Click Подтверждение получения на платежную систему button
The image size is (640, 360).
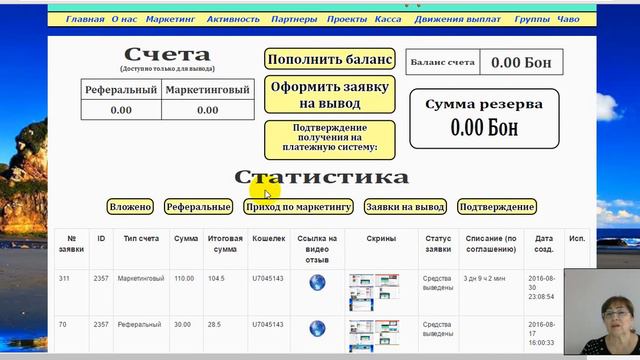coord(329,140)
